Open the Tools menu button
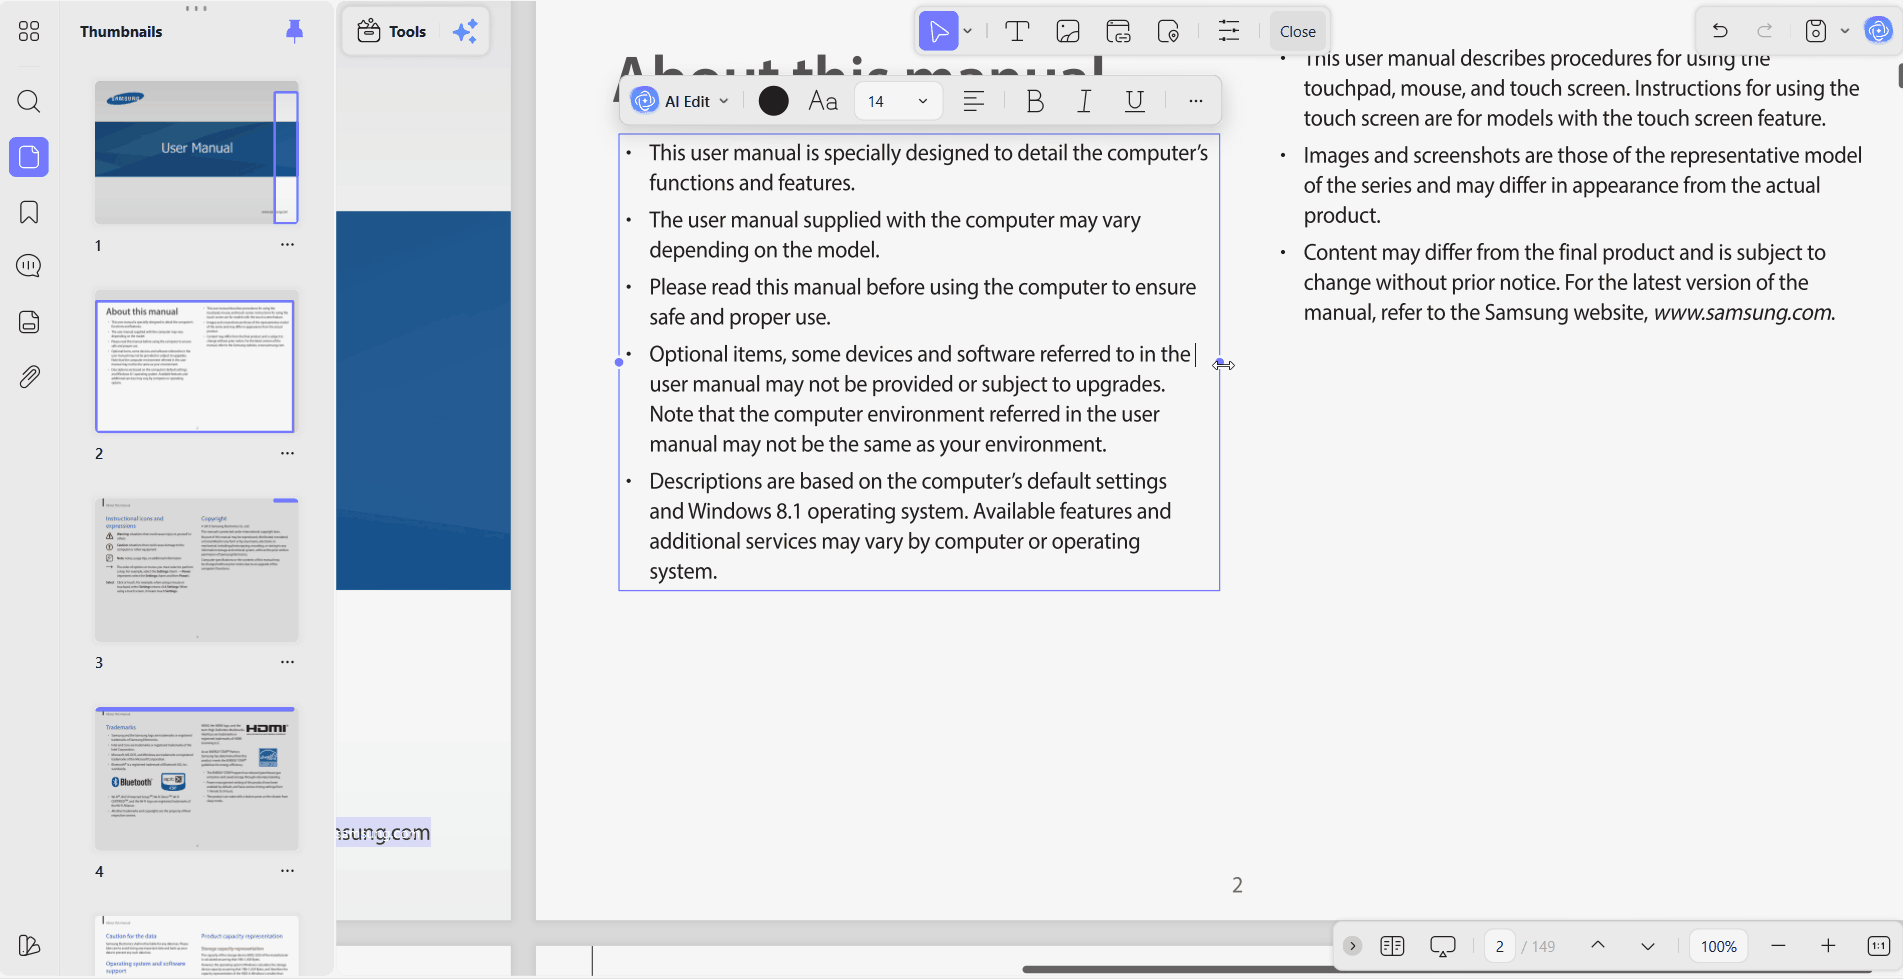The width and height of the screenshot is (1903, 979). tap(393, 31)
